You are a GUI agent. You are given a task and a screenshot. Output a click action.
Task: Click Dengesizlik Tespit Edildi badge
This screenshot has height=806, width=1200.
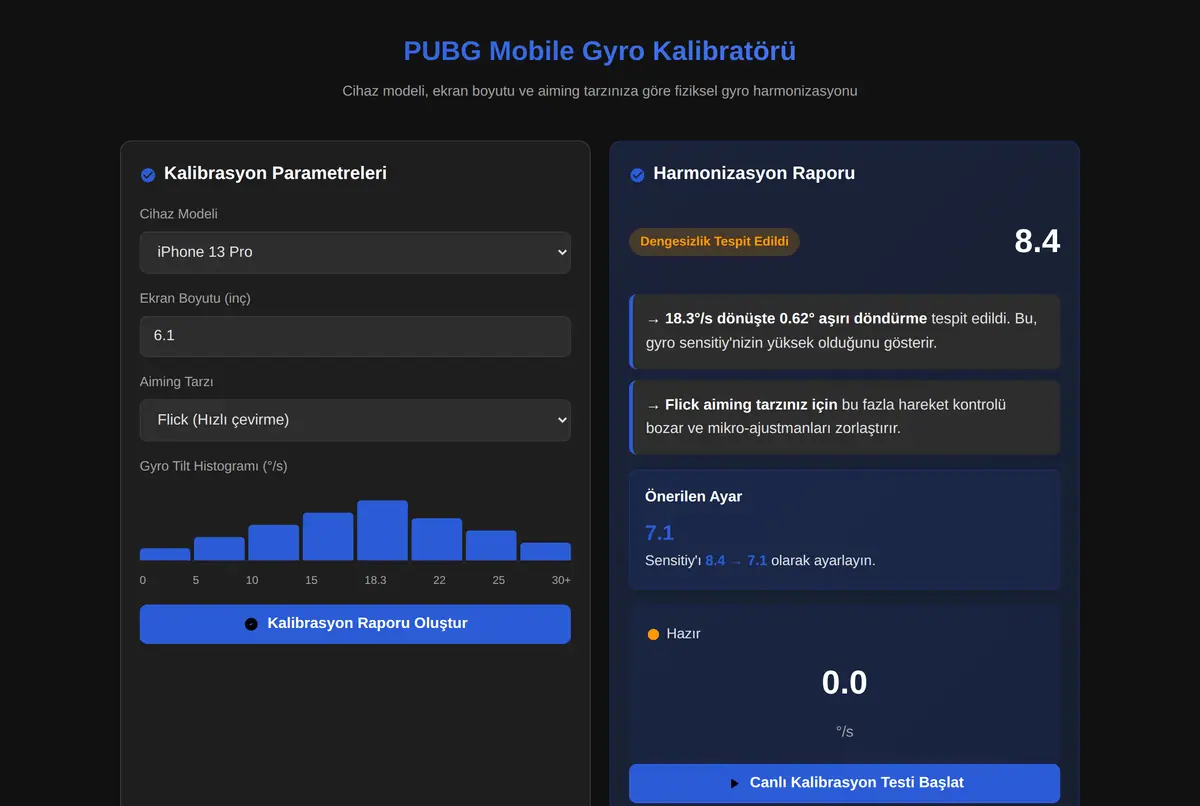[714, 241]
